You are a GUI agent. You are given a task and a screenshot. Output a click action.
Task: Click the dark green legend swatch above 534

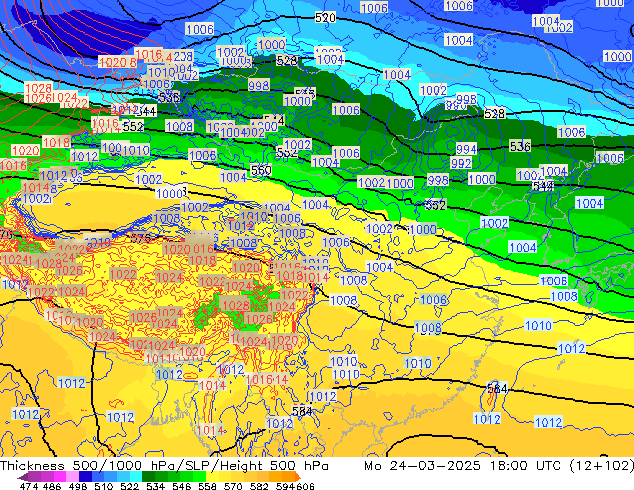coord(148,477)
